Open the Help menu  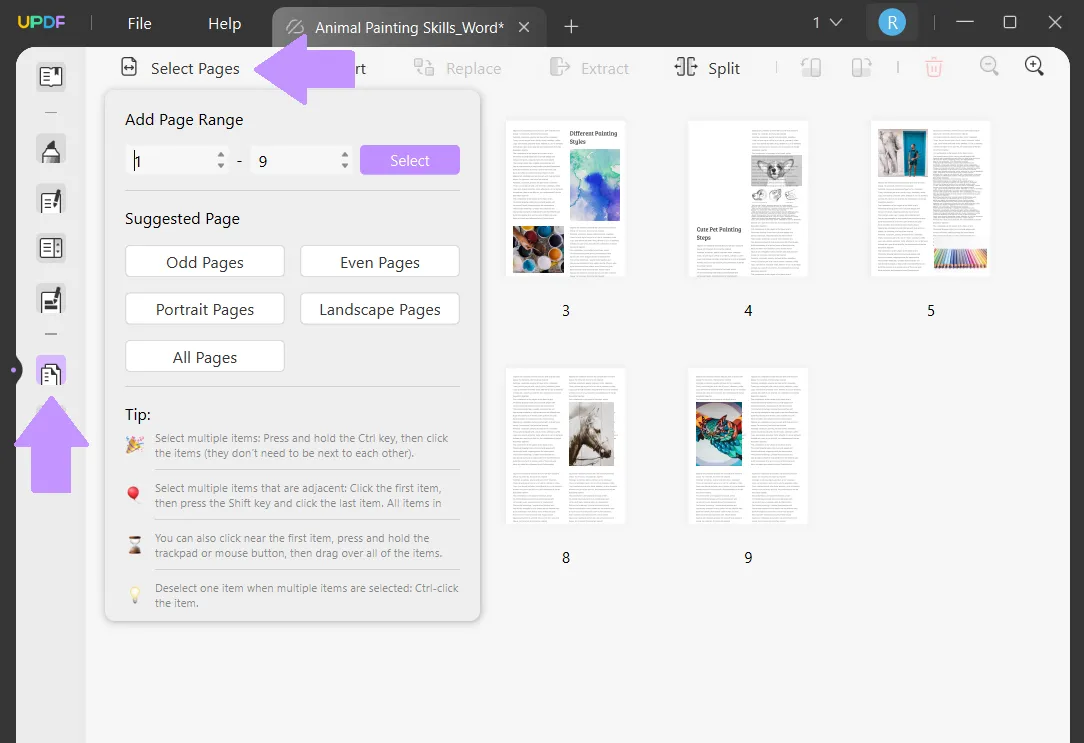click(225, 23)
